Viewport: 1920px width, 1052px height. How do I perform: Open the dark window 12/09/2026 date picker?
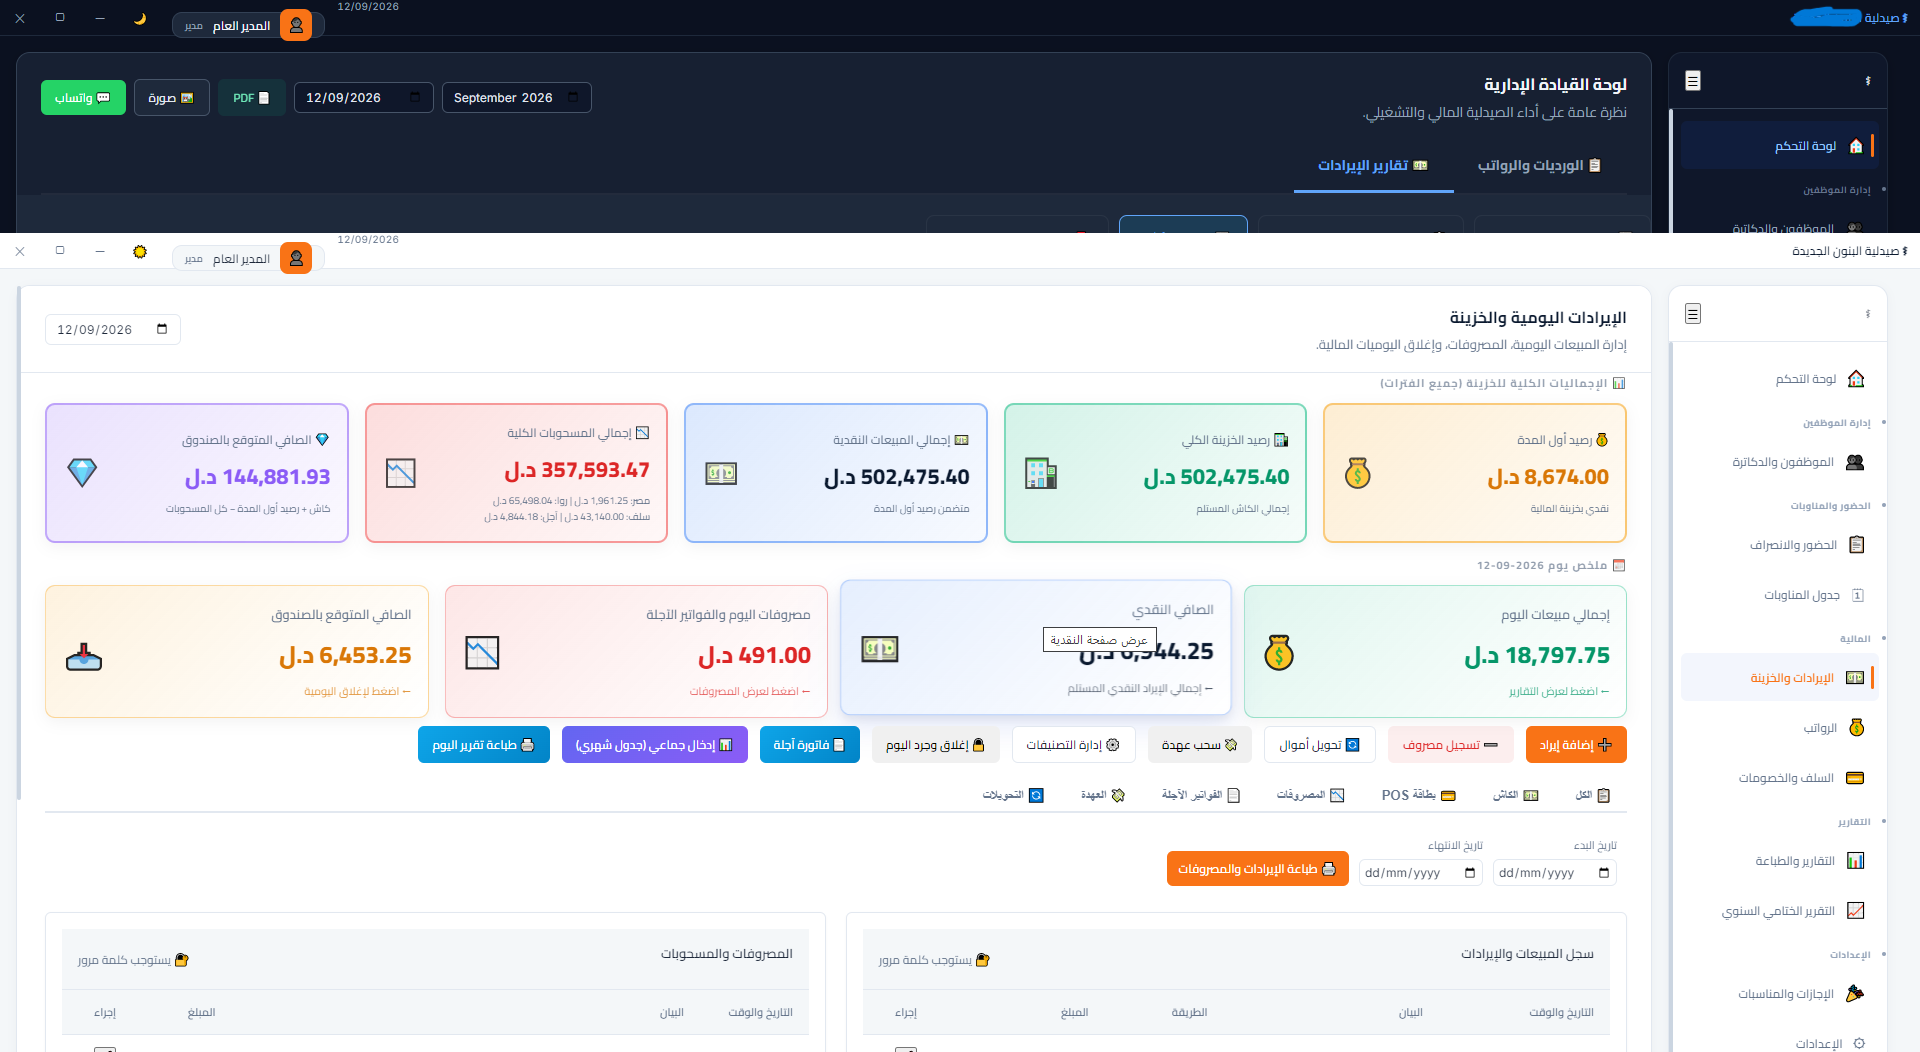pyautogui.click(x=363, y=98)
